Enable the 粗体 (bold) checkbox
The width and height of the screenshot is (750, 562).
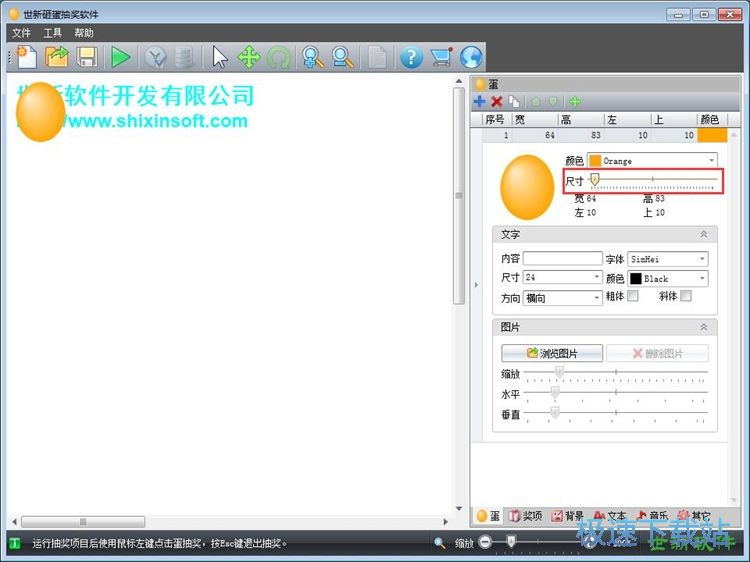tap(632, 297)
